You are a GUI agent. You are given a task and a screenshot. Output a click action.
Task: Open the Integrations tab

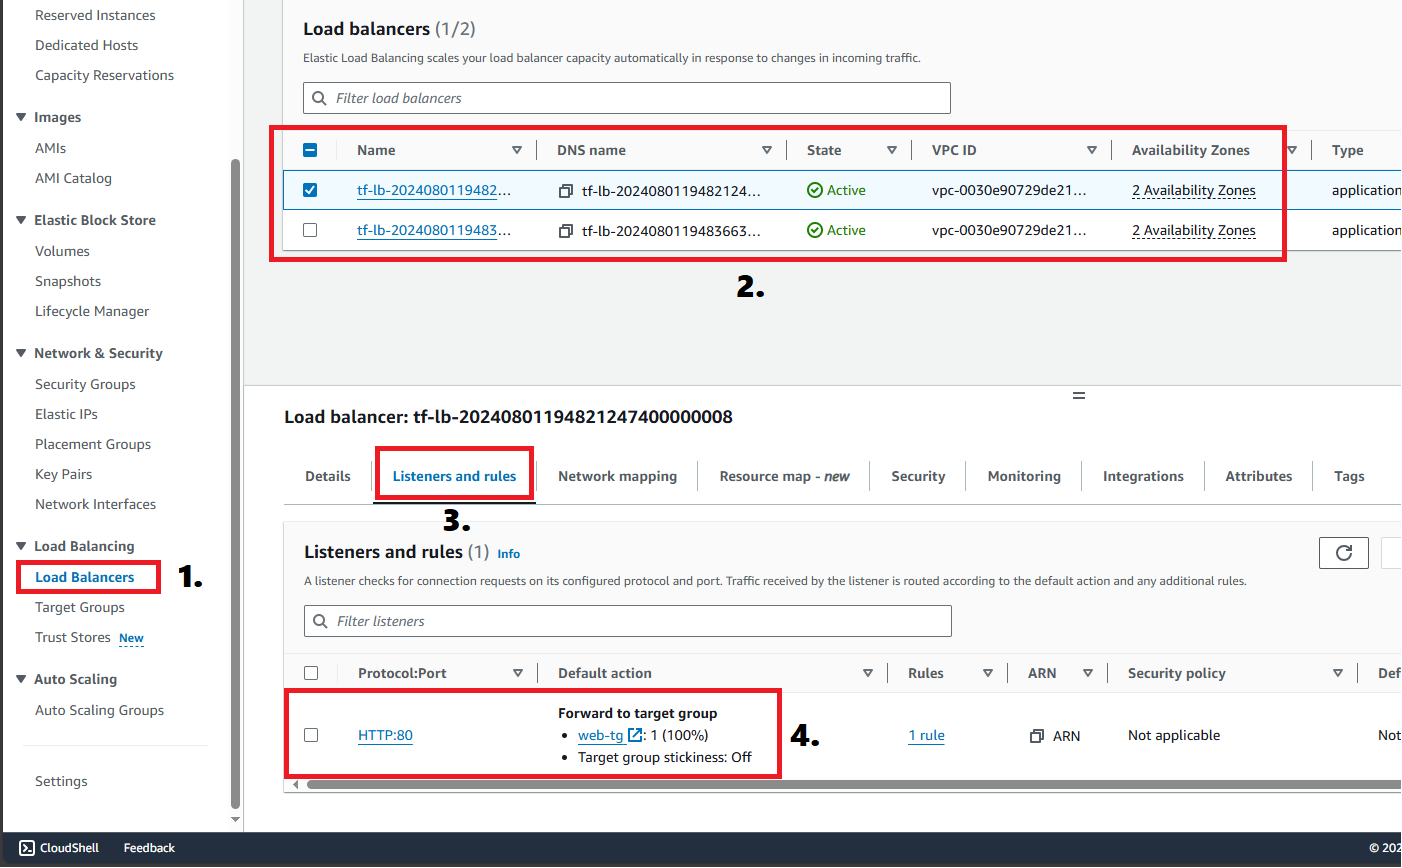(x=1143, y=476)
